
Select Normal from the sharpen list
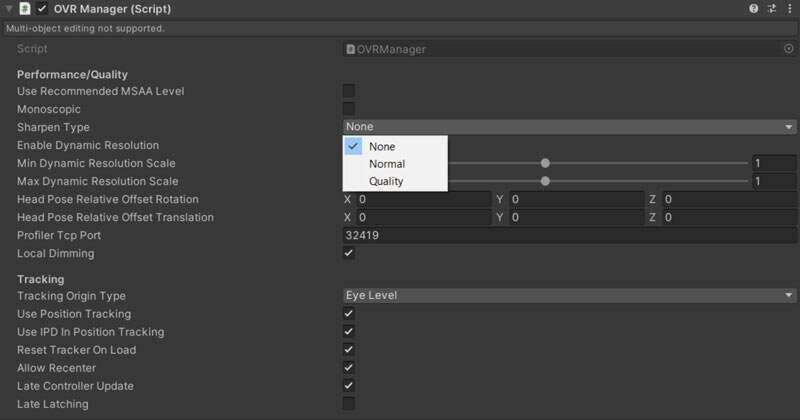387,164
